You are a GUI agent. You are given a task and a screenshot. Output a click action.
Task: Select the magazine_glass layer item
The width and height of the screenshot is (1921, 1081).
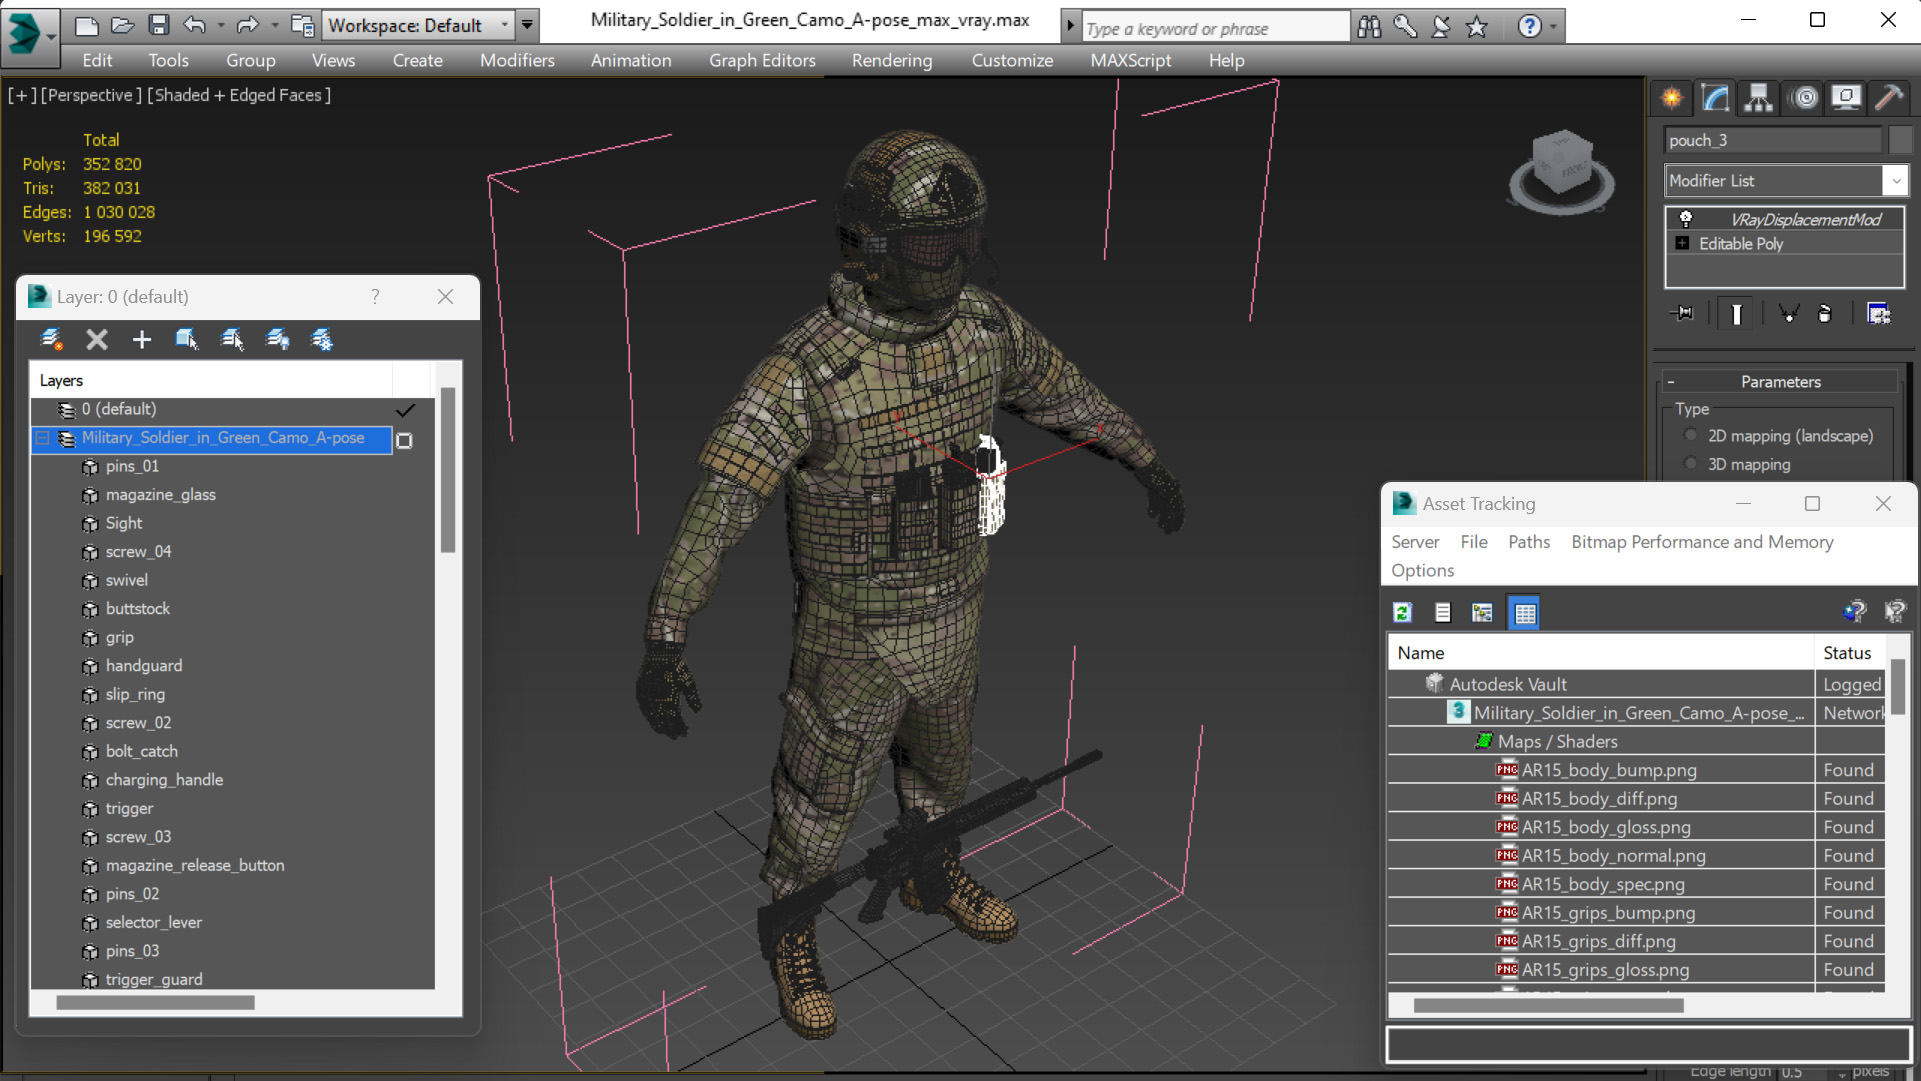tap(161, 494)
